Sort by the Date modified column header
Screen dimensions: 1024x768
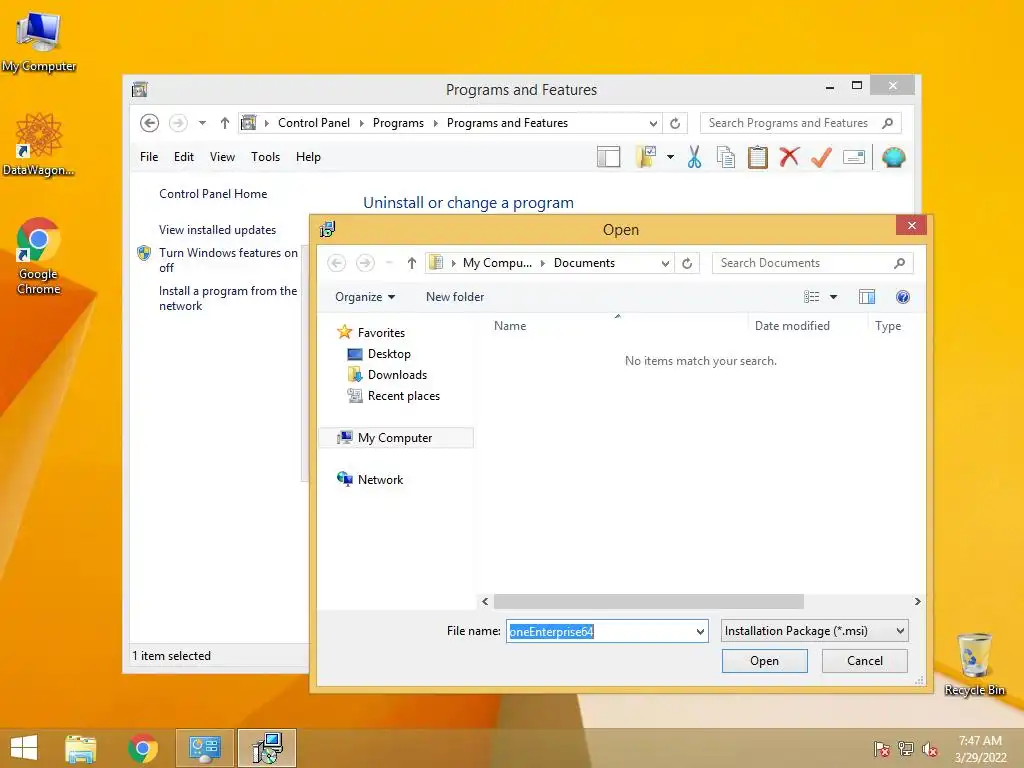pos(792,326)
